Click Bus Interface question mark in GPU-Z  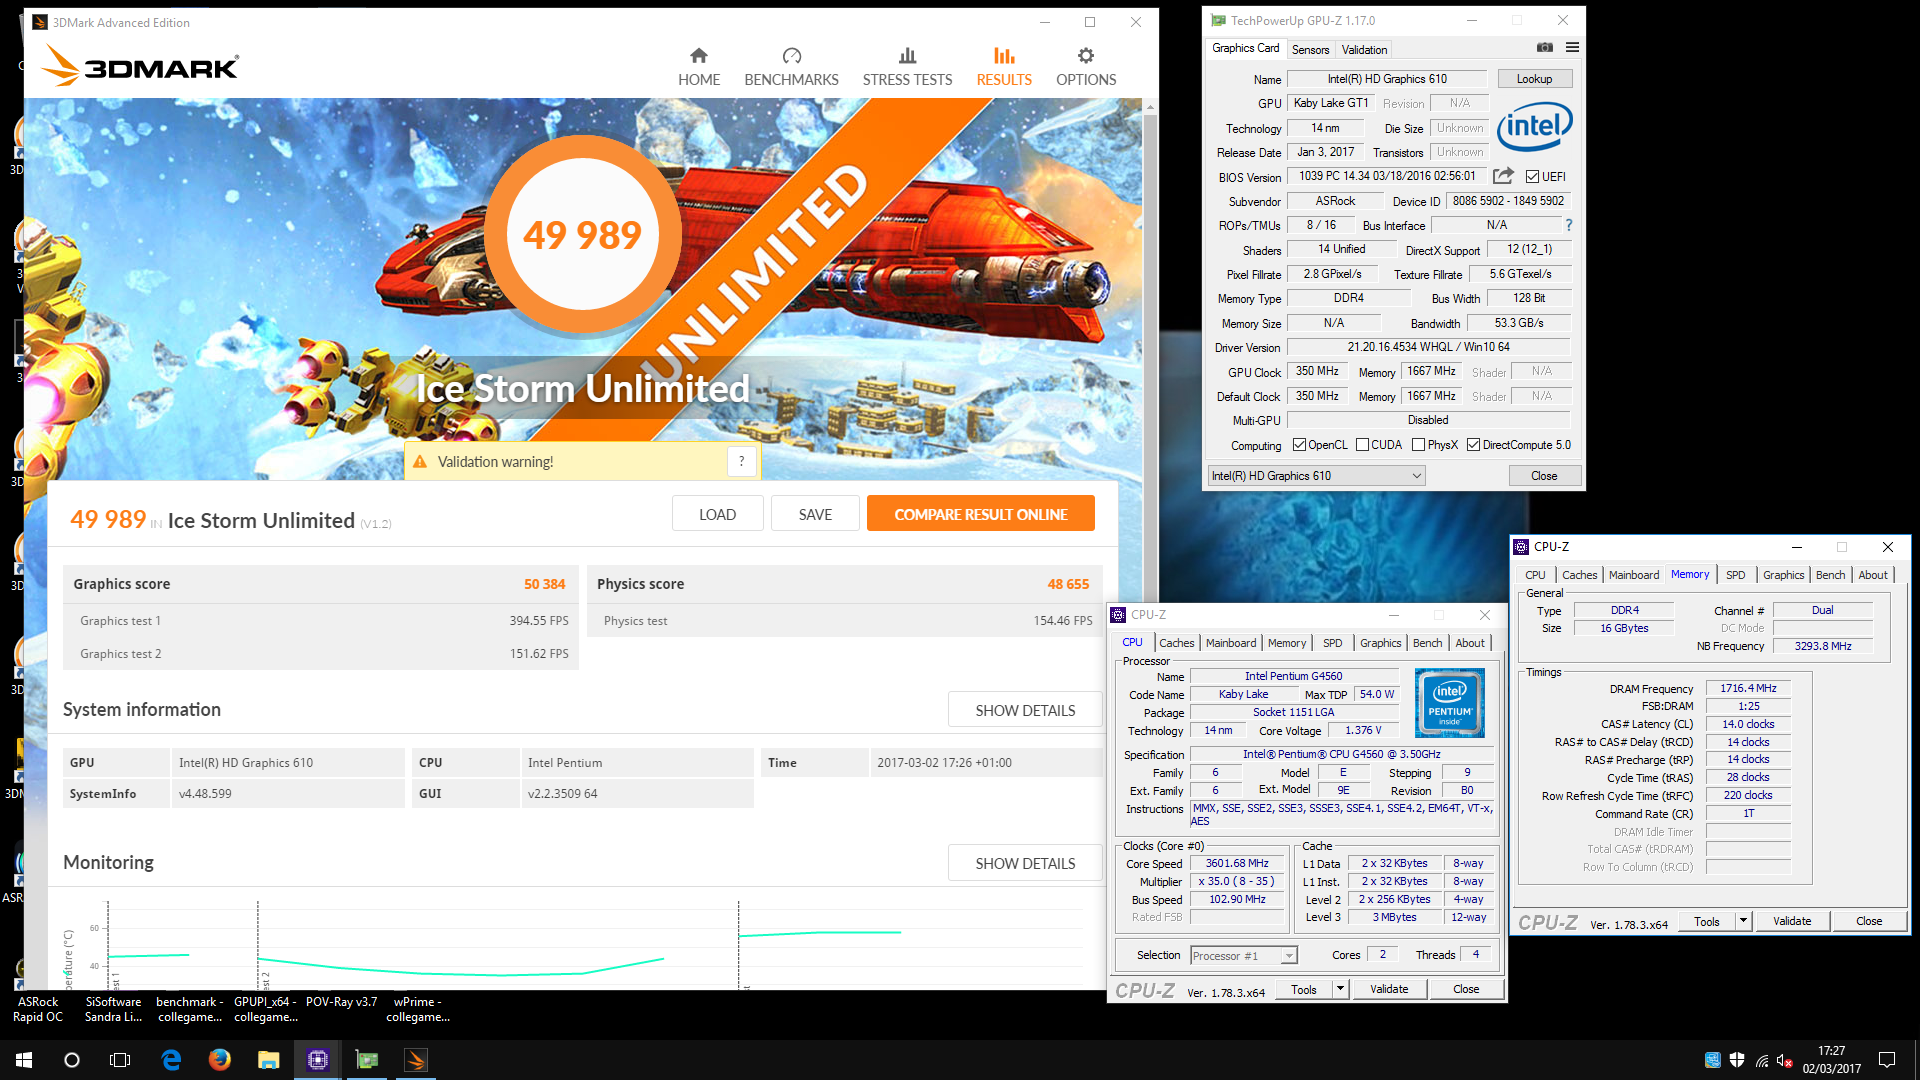(x=1569, y=225)
